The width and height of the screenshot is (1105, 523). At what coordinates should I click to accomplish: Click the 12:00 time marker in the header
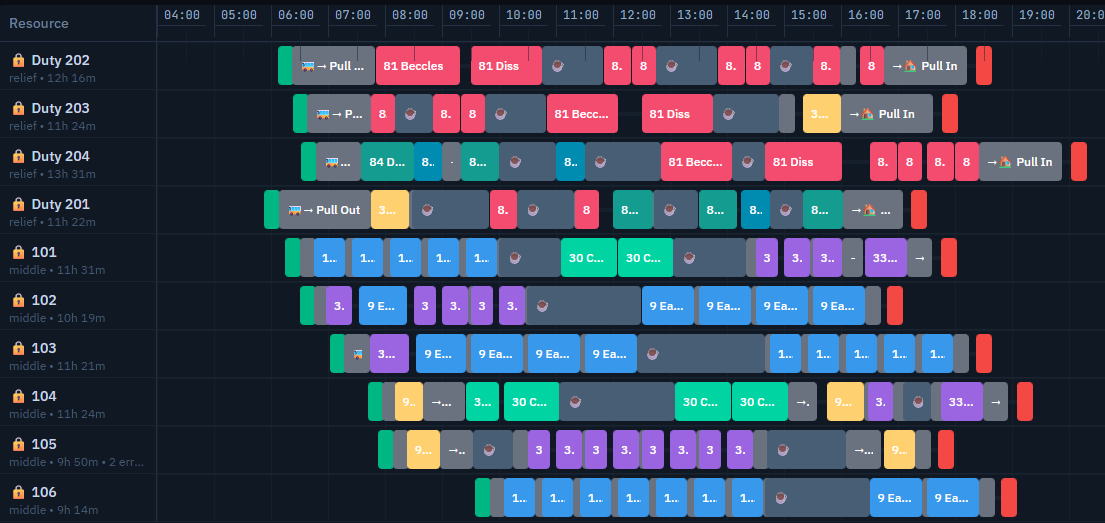click(x=637, y=16)
